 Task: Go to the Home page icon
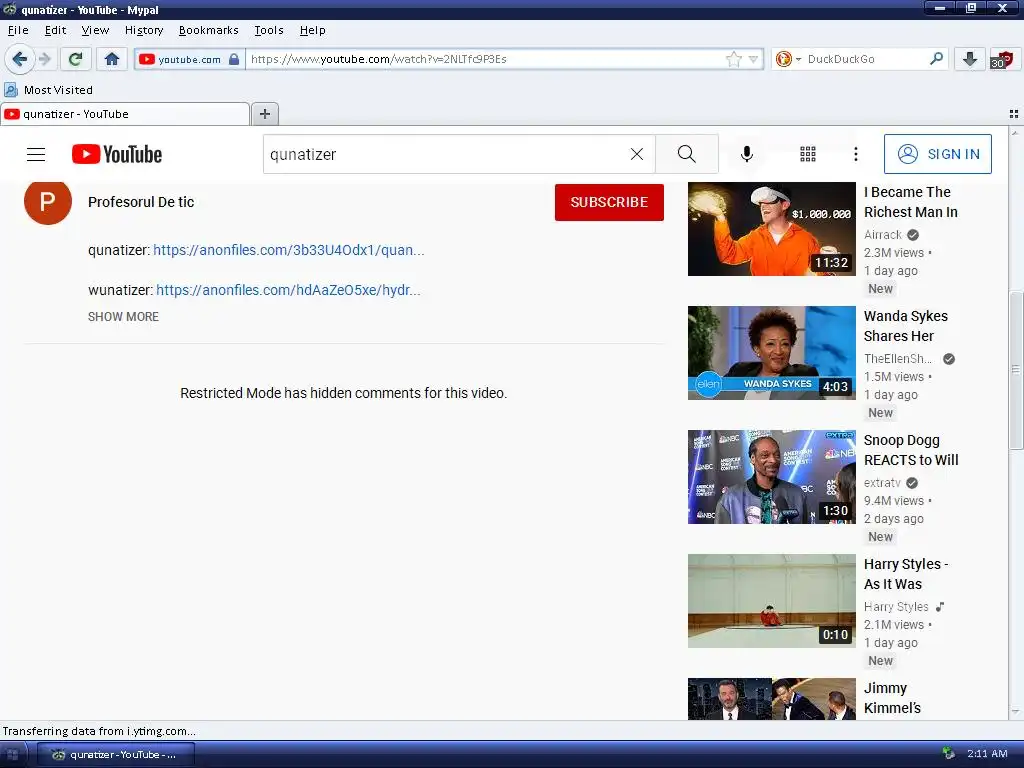pyautogui.click(x=112, y=59)
